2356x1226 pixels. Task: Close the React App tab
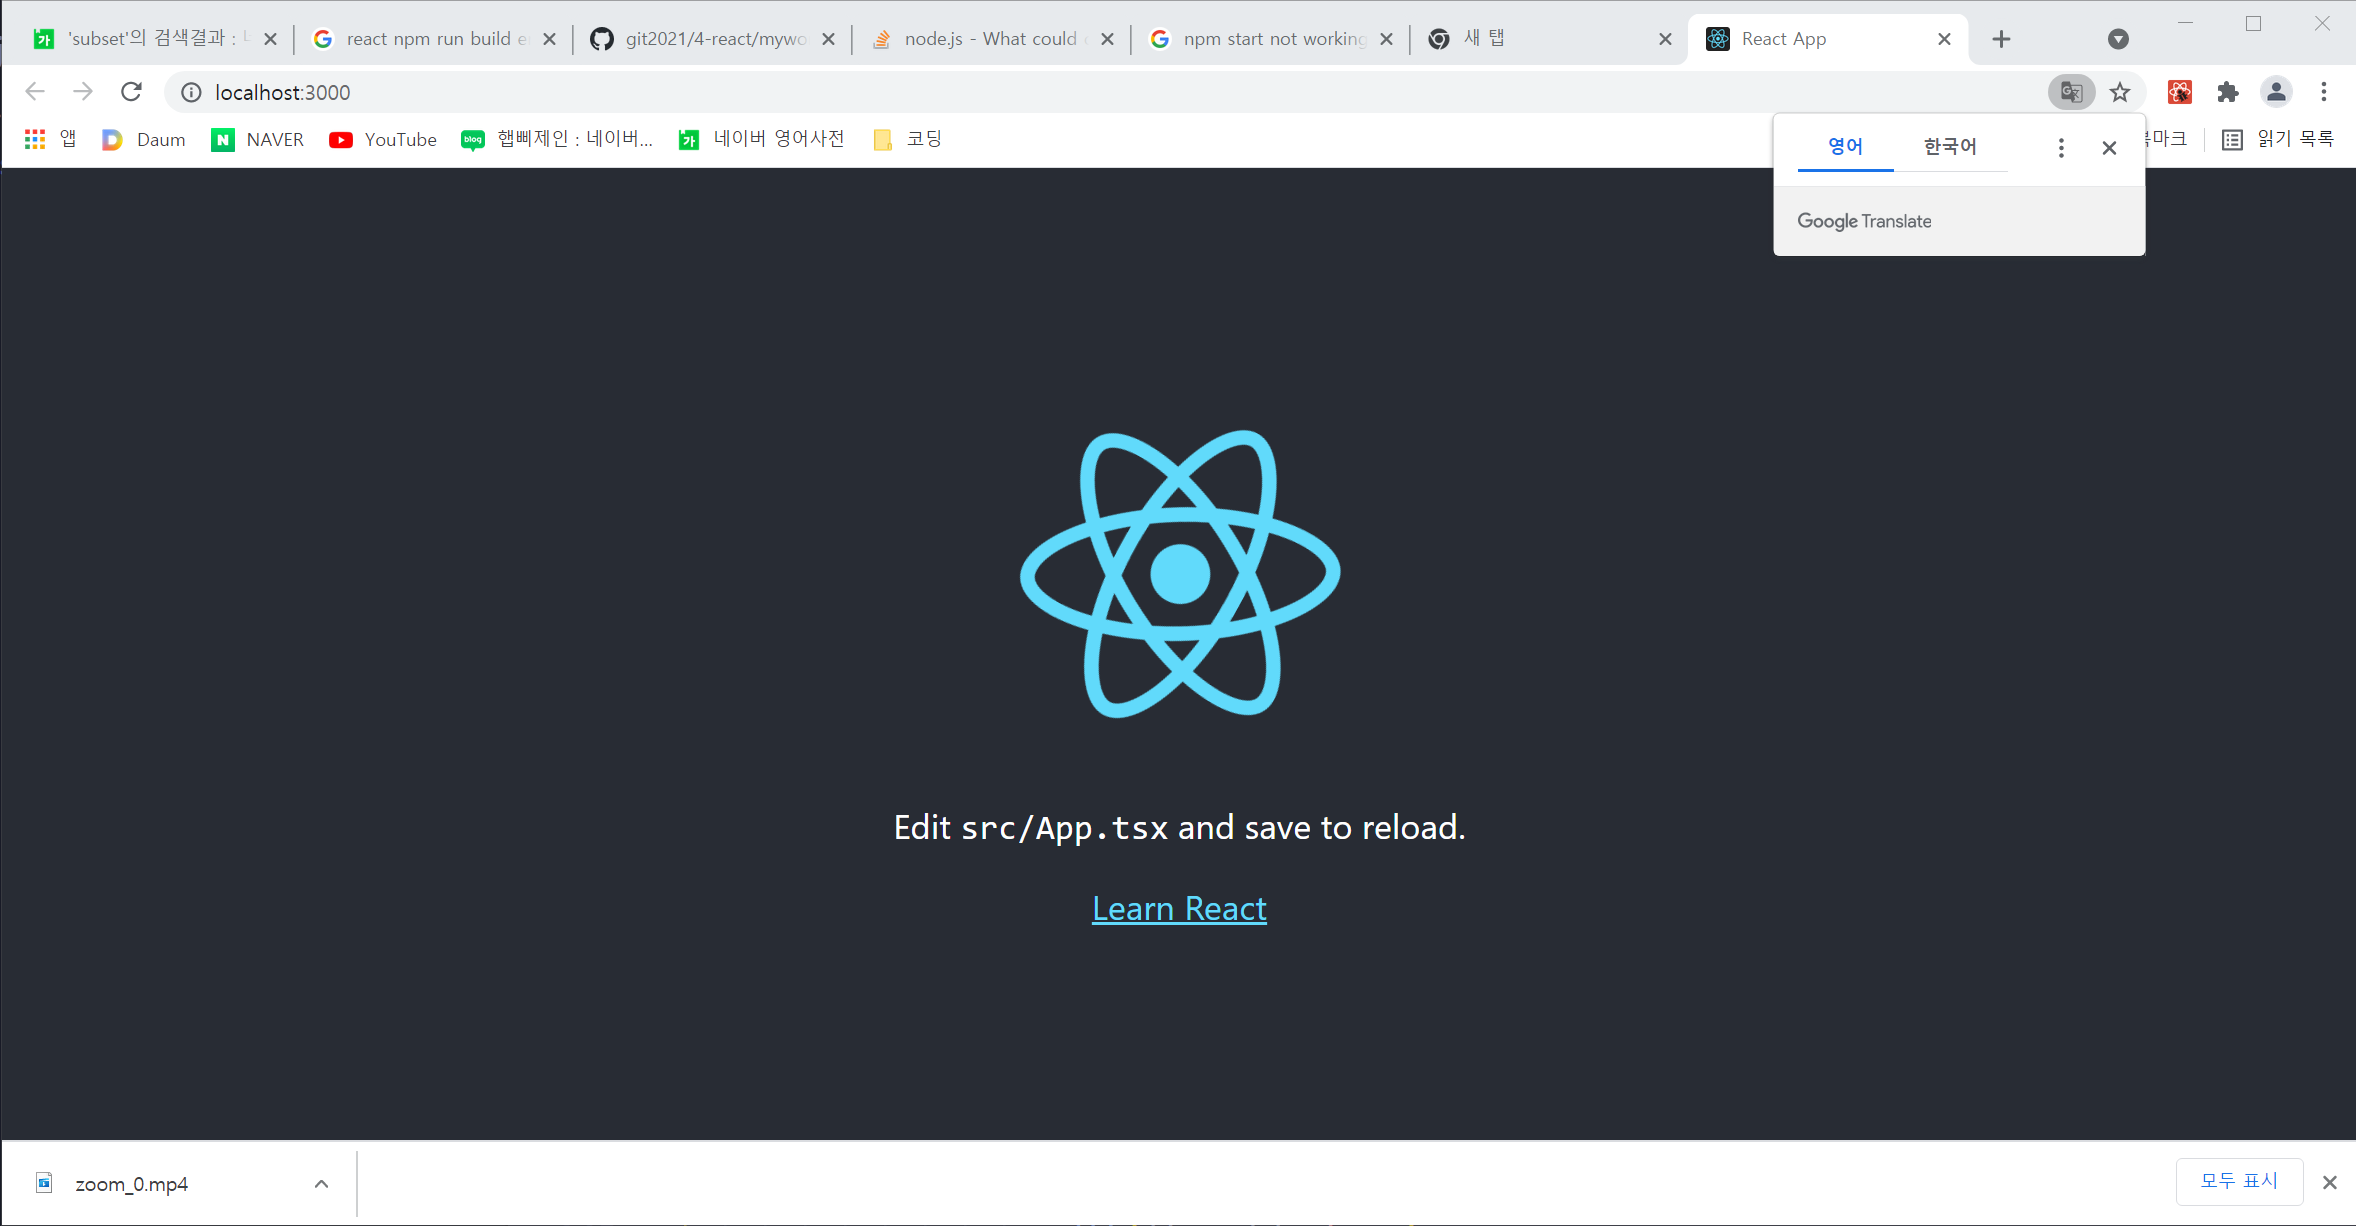click(x=1944, y=39)
